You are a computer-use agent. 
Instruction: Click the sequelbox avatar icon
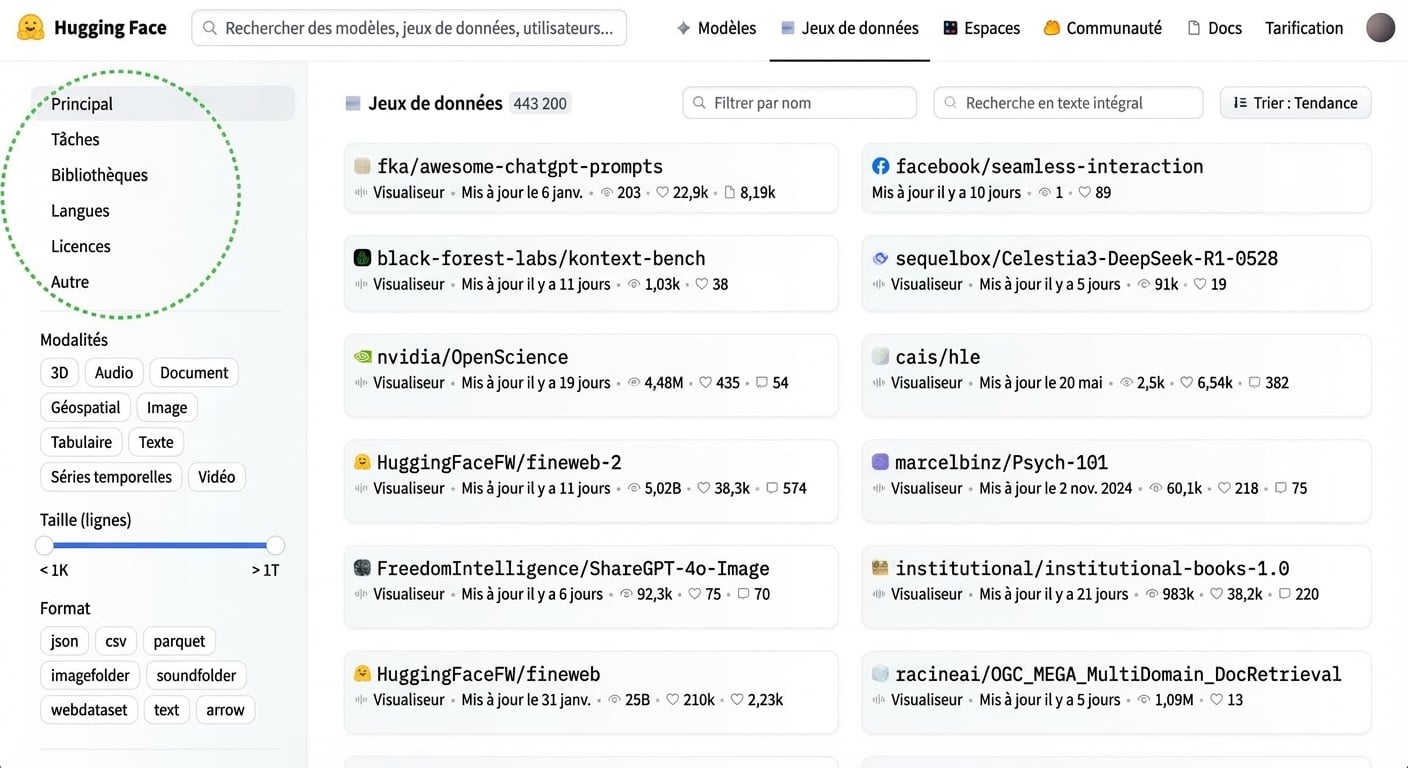pyautogui.click(x=881, y=258)
